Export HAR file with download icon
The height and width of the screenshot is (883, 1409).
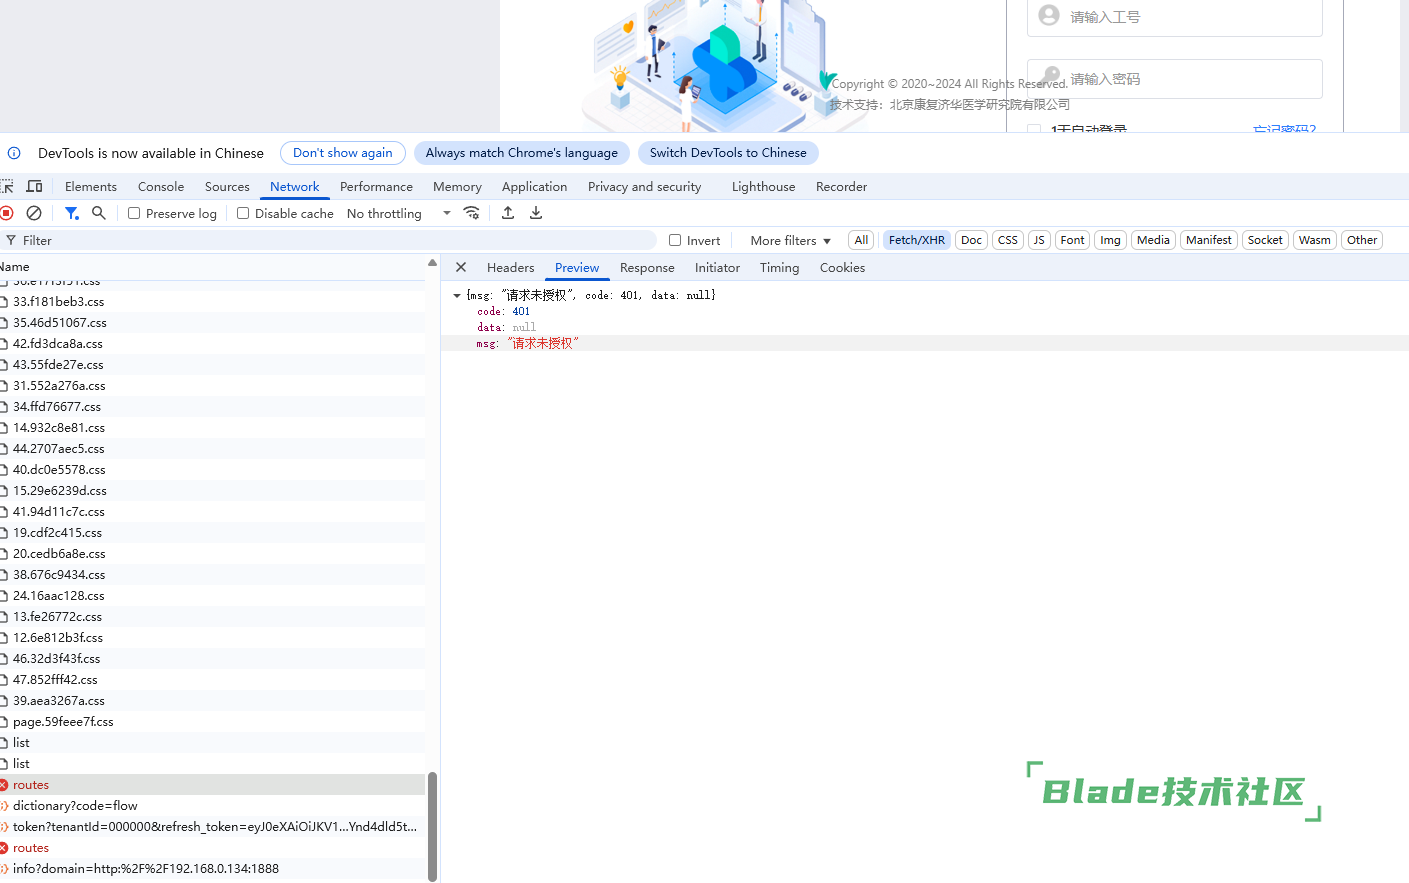click(x=536, y=213)
